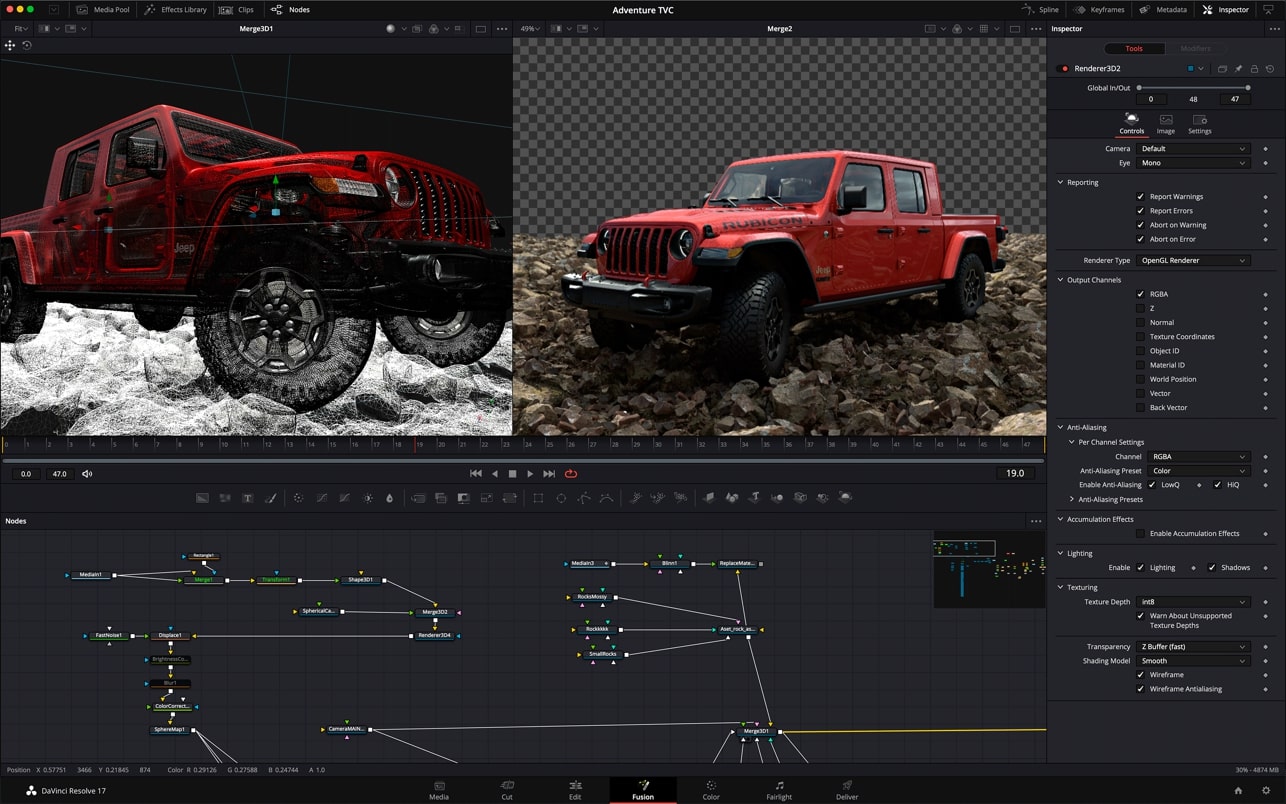Select the Merge3D1 node in the node graph

coord(757,731)
